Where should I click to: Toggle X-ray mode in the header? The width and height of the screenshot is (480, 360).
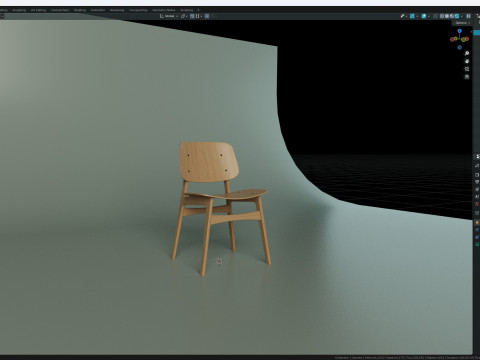click(x=435, y=16)
